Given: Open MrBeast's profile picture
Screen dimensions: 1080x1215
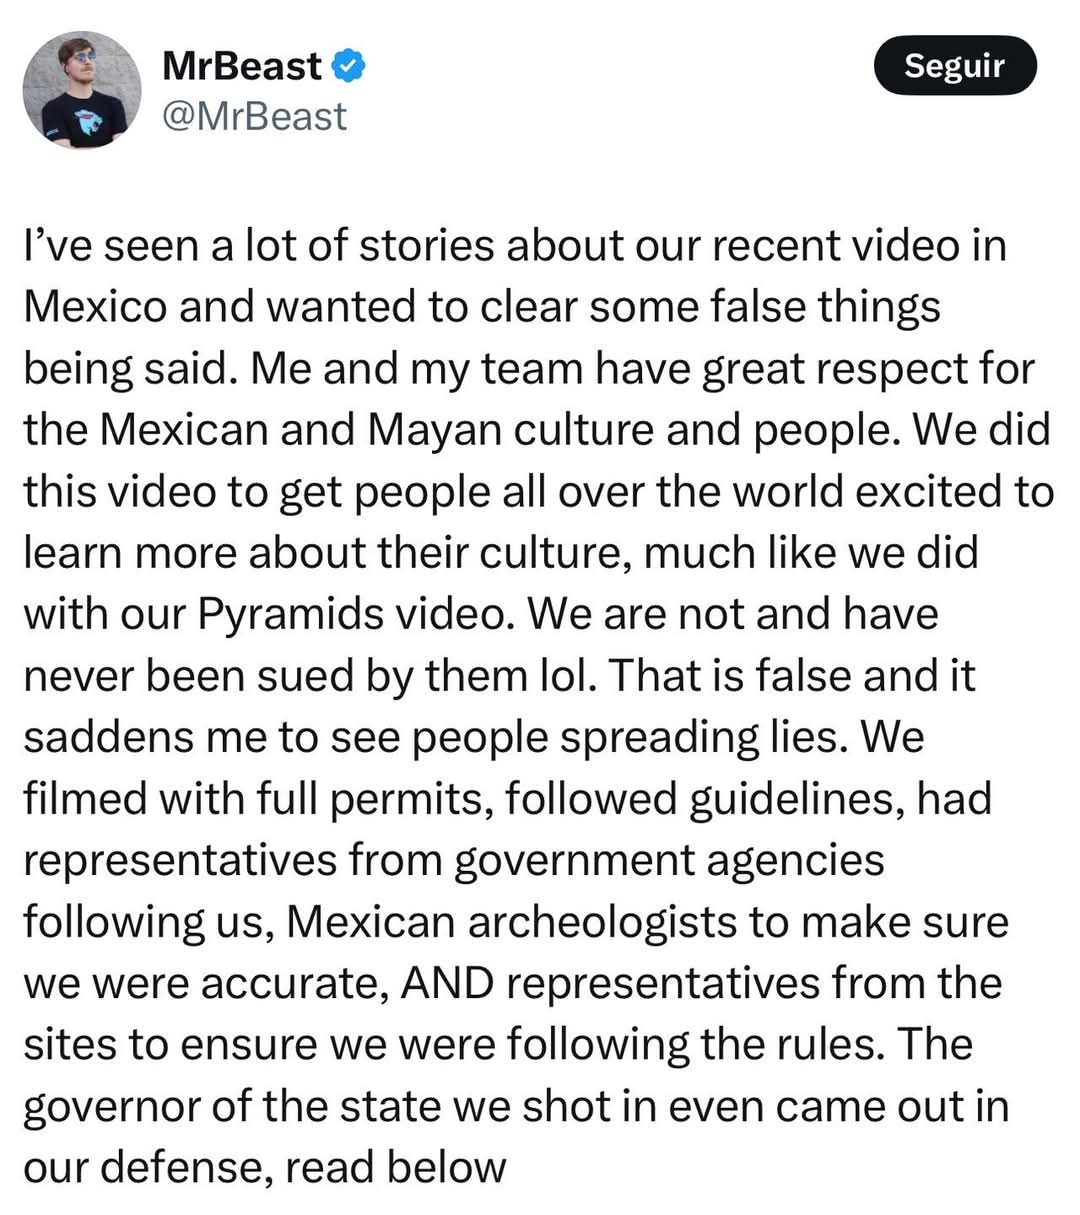Looking at the screenshot, I should (x=81, y=90).
